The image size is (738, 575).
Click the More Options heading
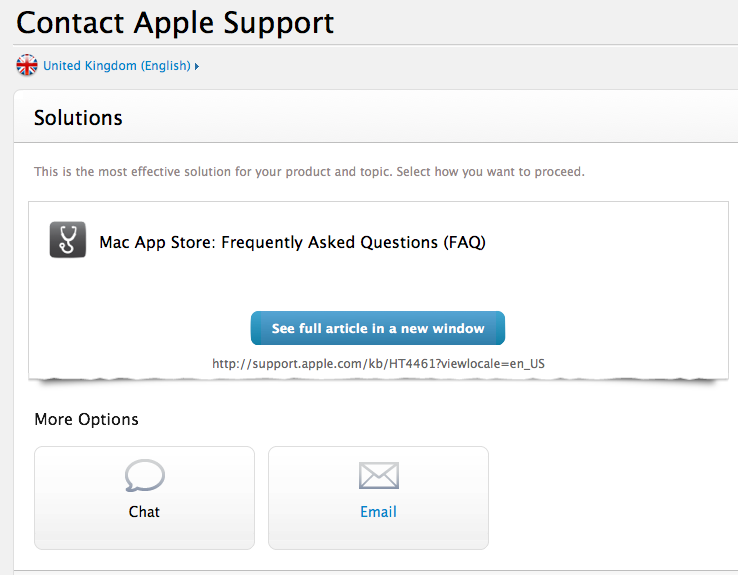[x=87, y=419]
